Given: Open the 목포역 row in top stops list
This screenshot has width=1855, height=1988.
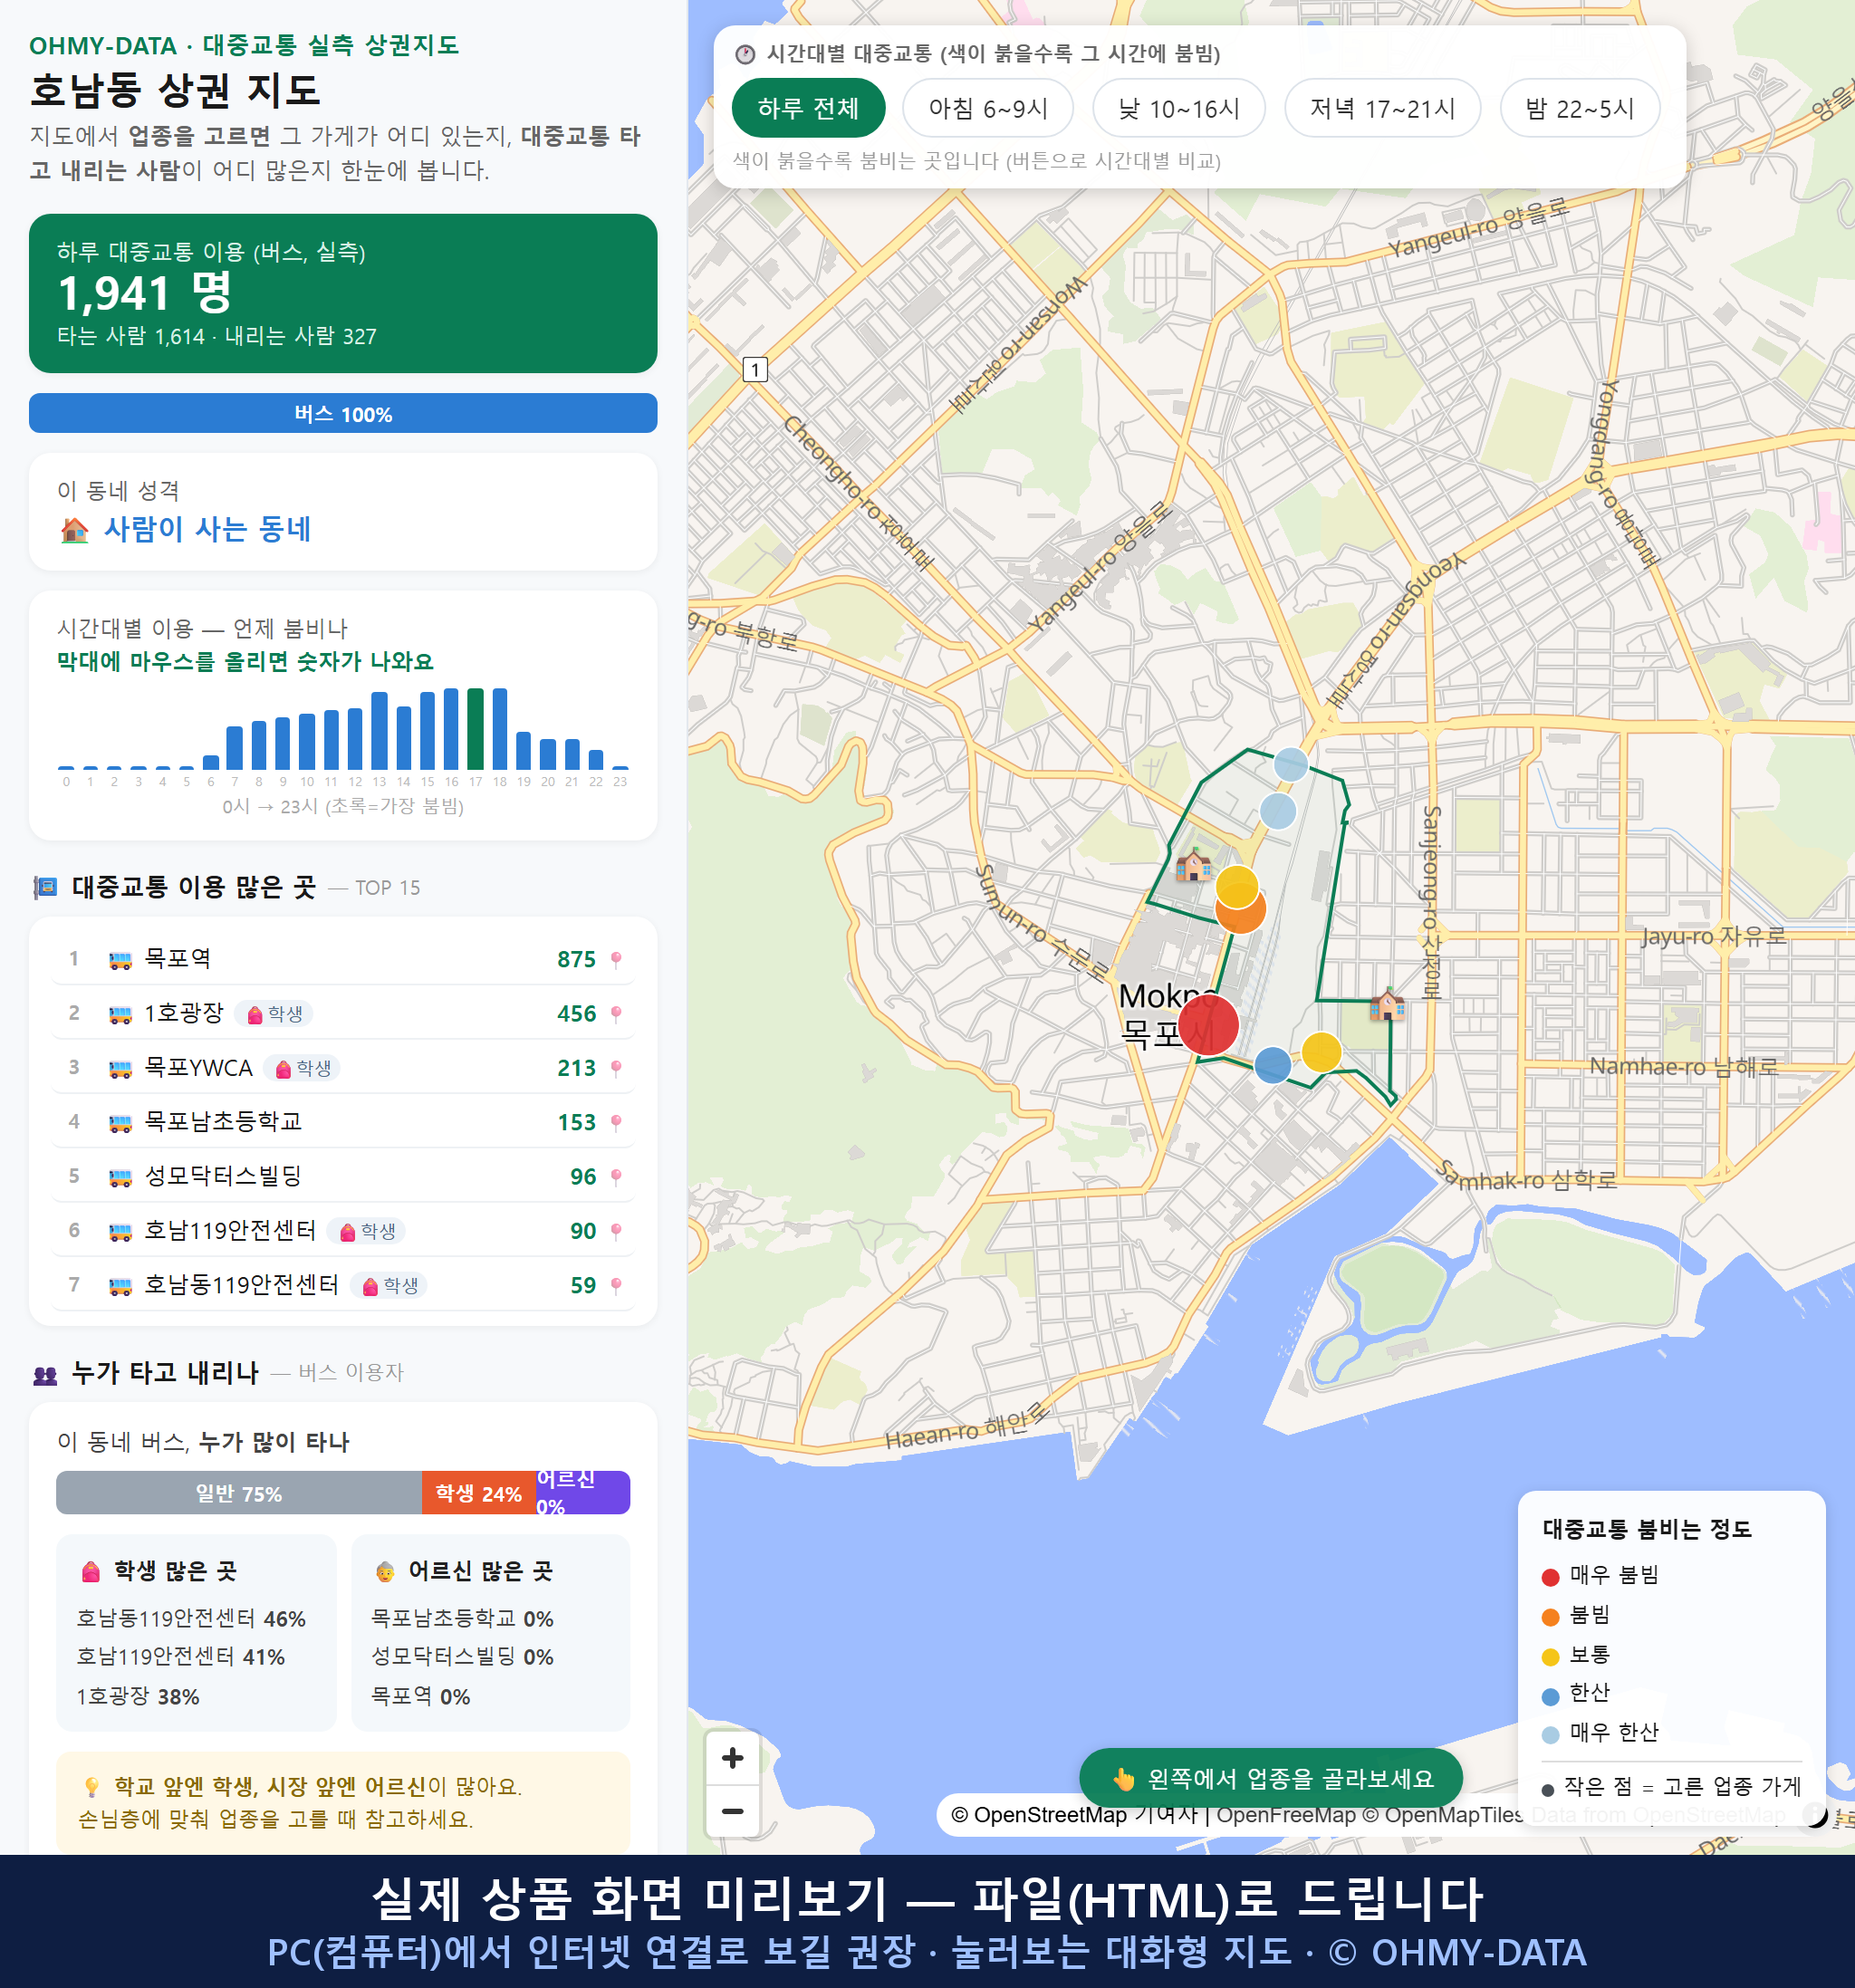Looking at the screenshot, I should point(343,959).
